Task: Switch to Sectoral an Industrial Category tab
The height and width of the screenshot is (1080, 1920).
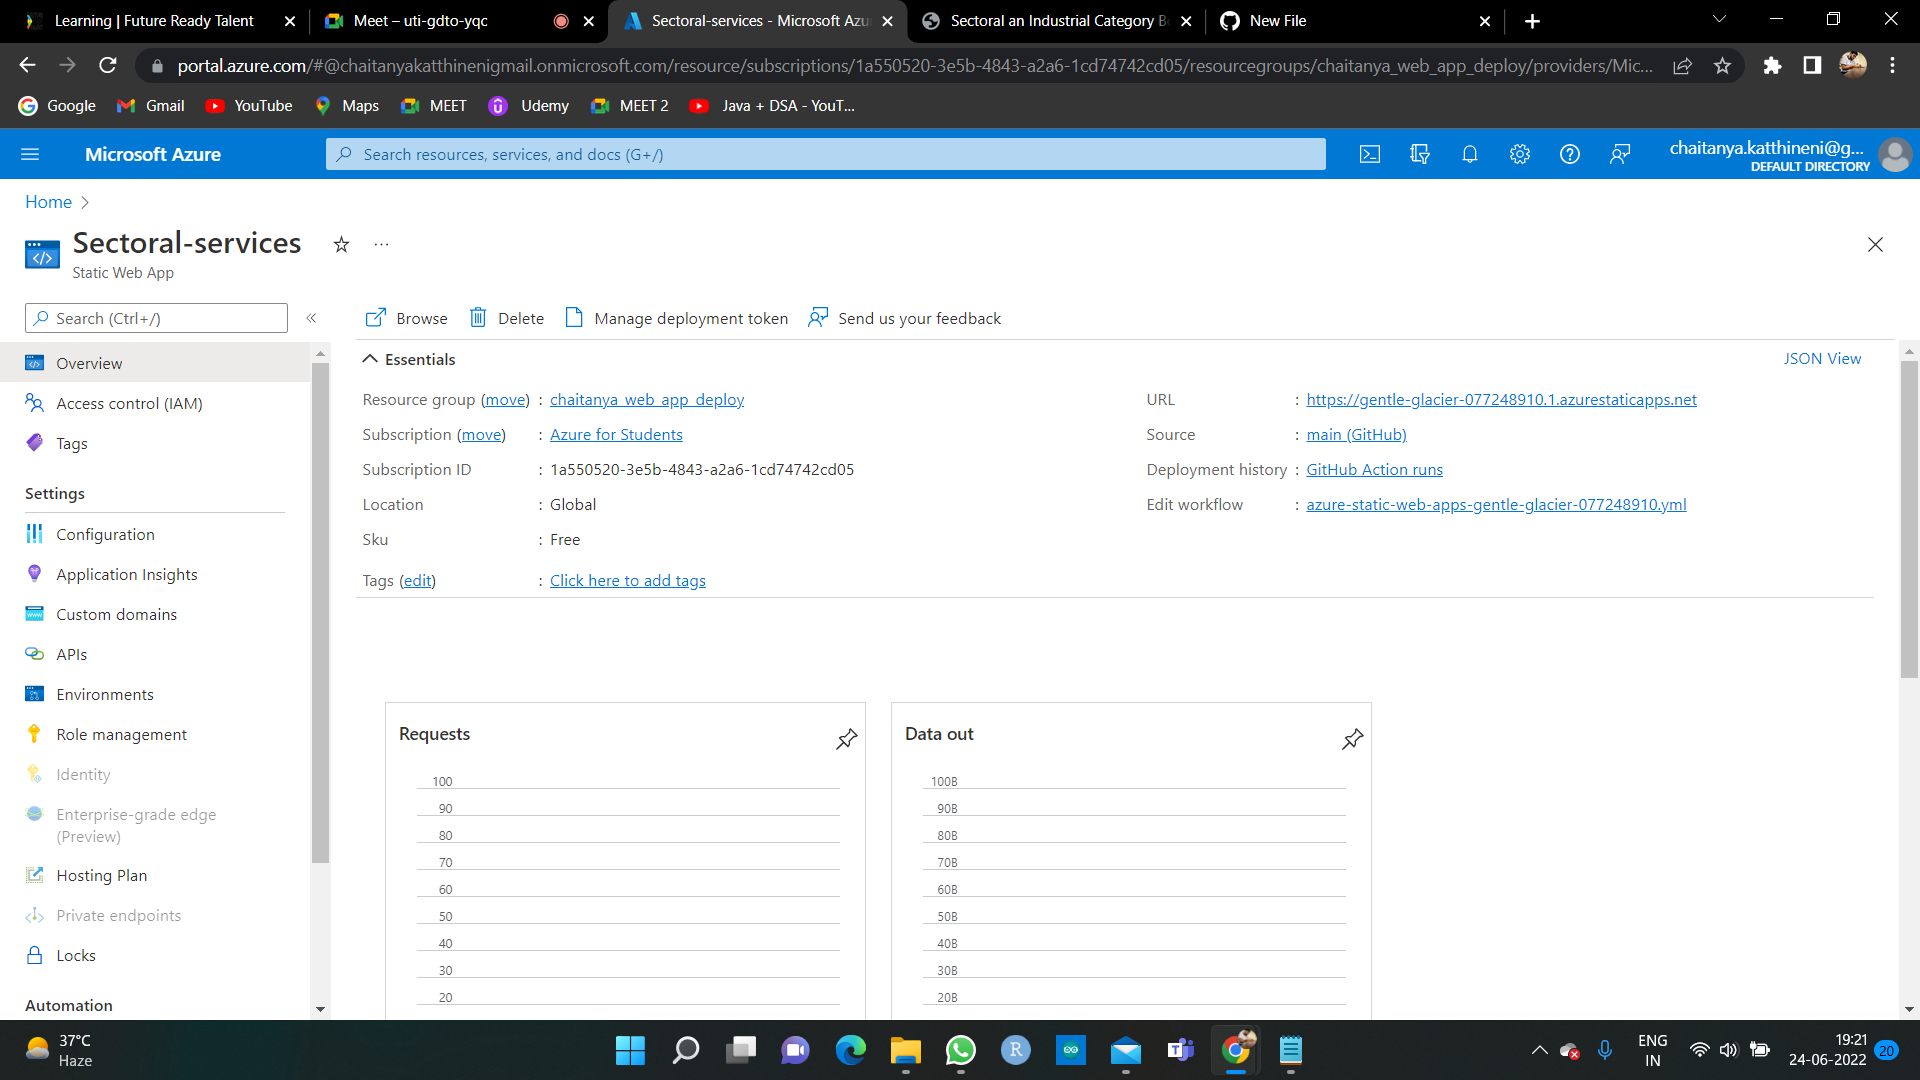Action: [1058, 21]
